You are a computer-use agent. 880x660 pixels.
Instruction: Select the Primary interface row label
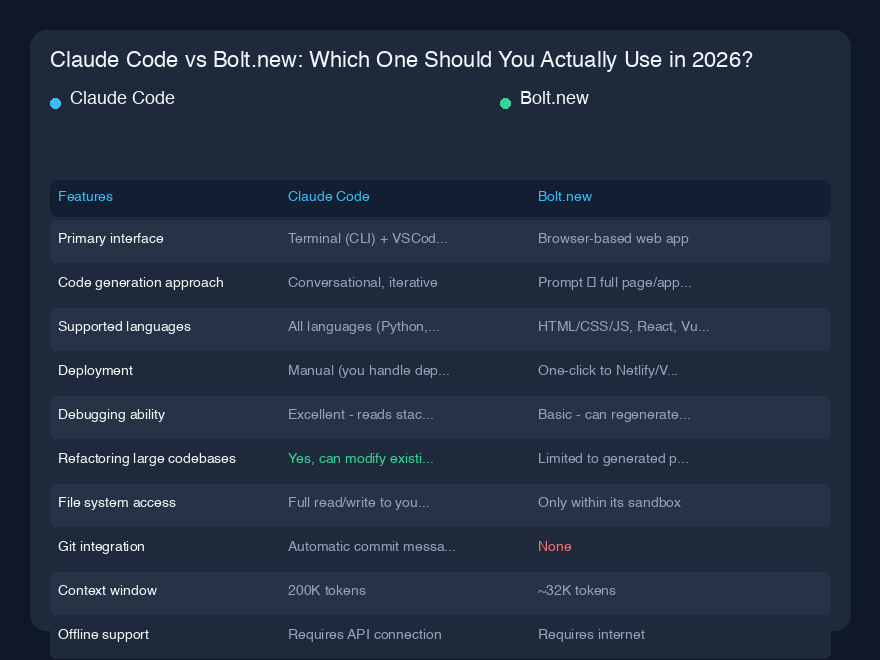point(111,239)
